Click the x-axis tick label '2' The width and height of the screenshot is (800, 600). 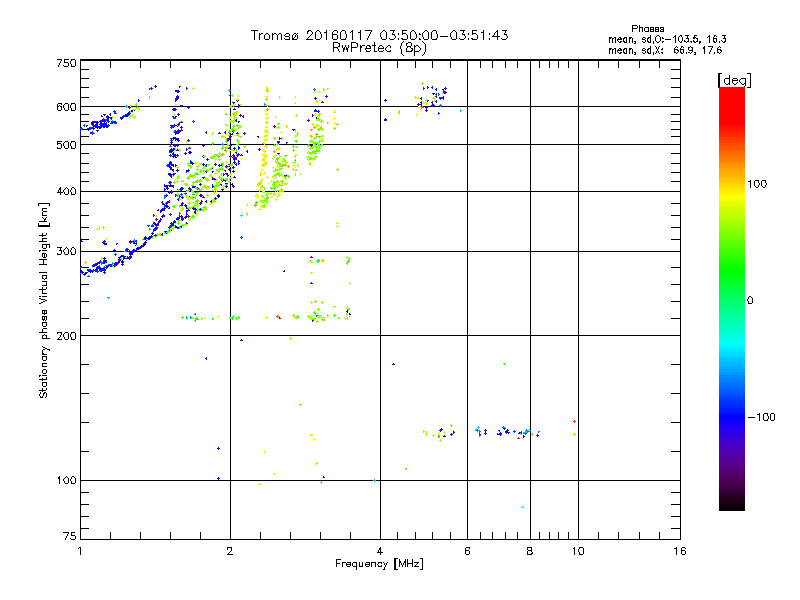point(230,551)
